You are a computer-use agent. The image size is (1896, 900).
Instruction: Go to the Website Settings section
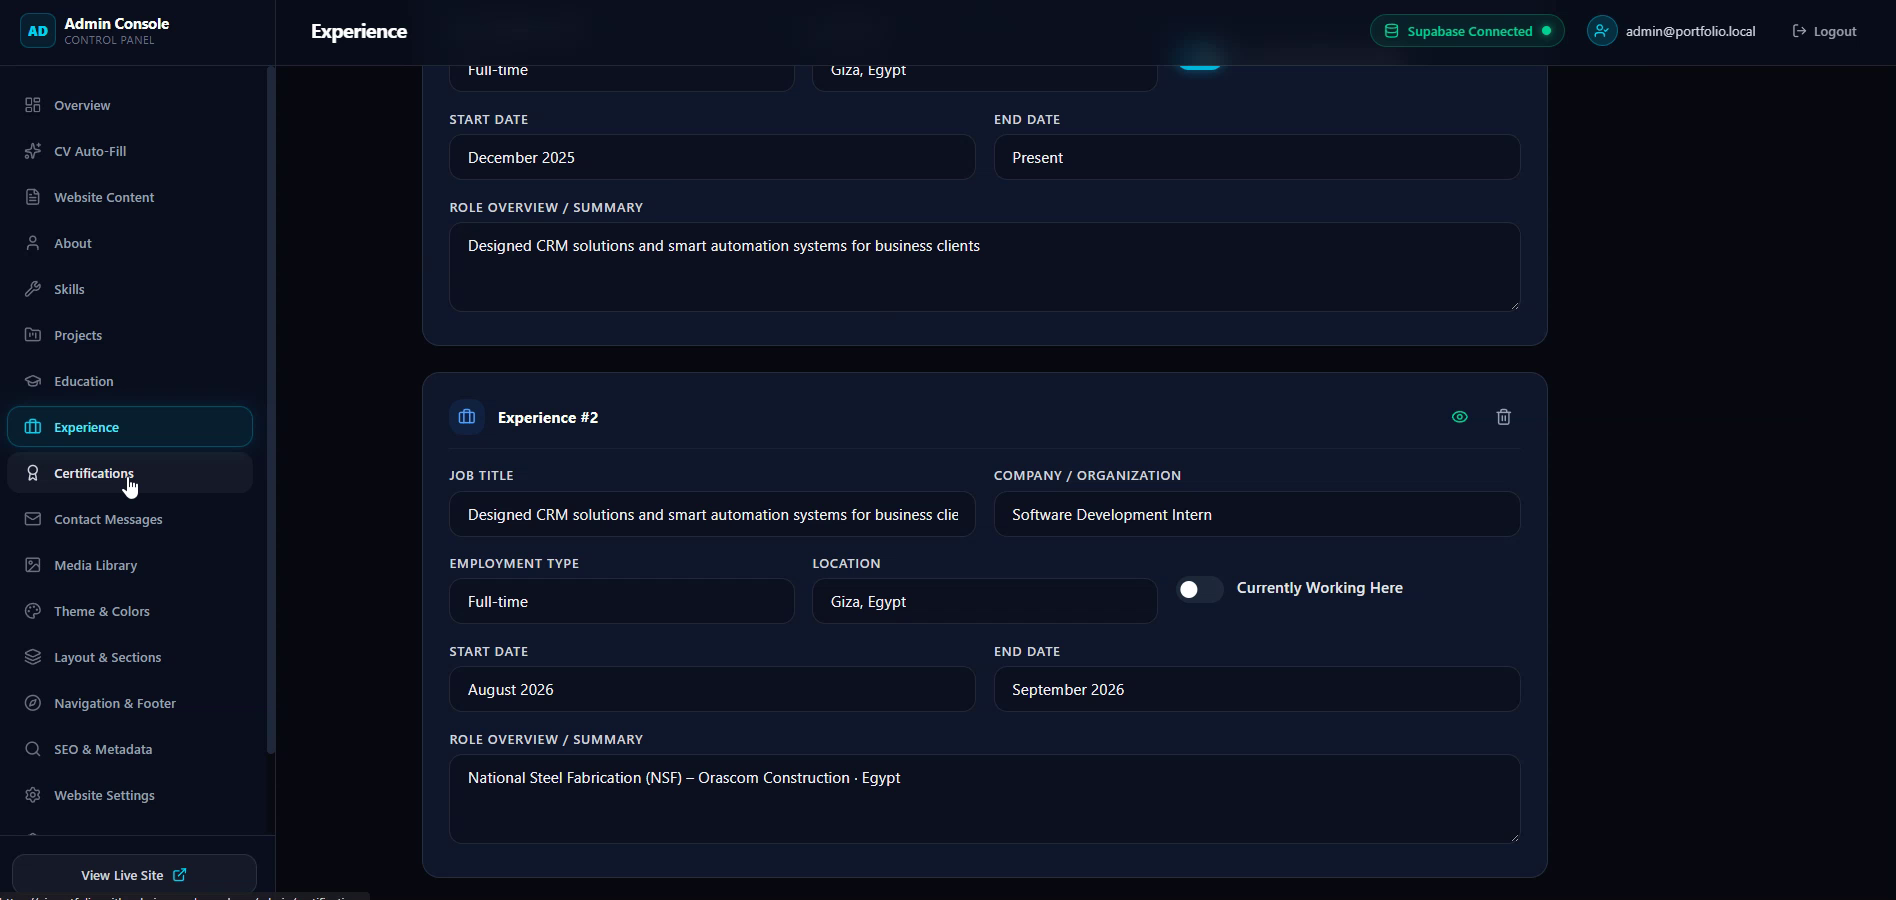(x=130, y=795)
